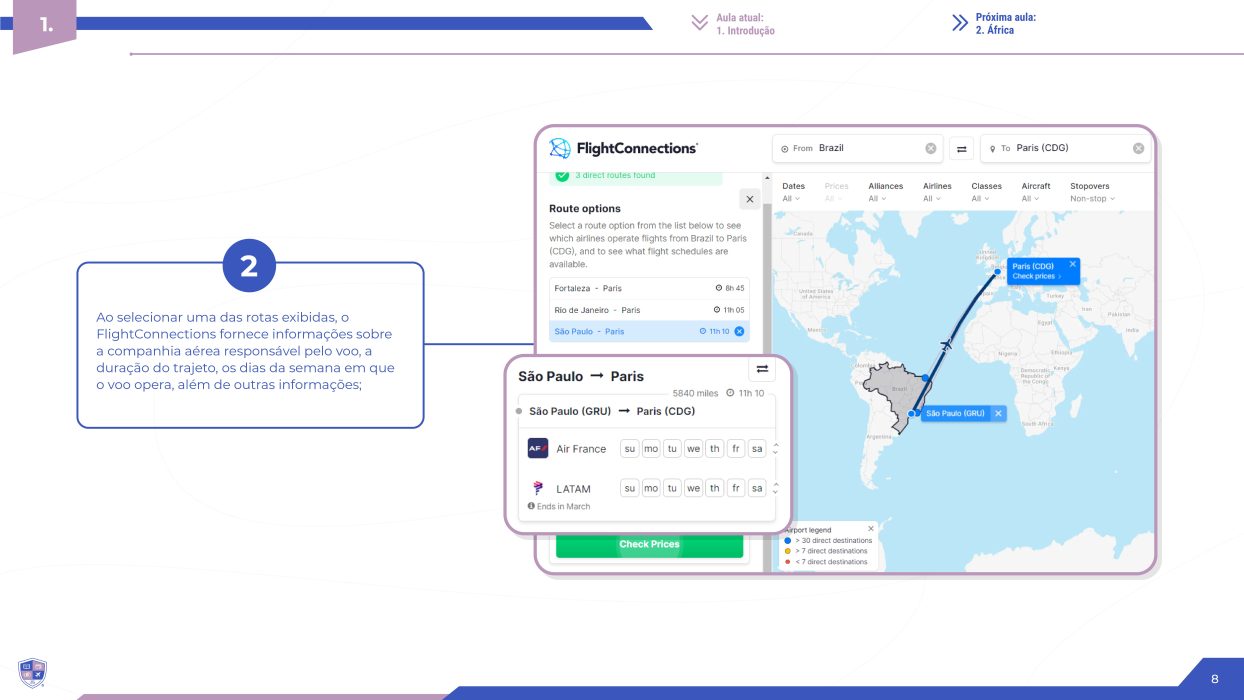The image size is (1244, 700).
Task: Click the "Route options" heading
Action: click(x=585, y=209)
